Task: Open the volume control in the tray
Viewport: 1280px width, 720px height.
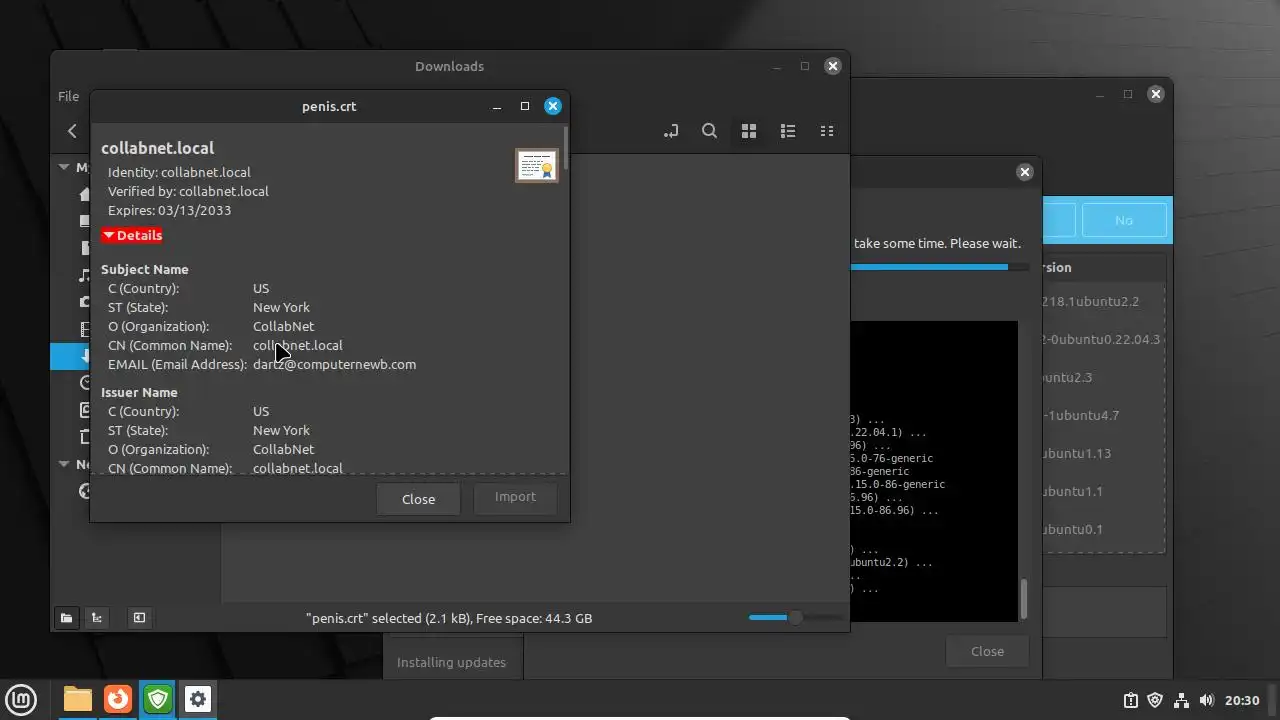Action: coord(1206,701)
